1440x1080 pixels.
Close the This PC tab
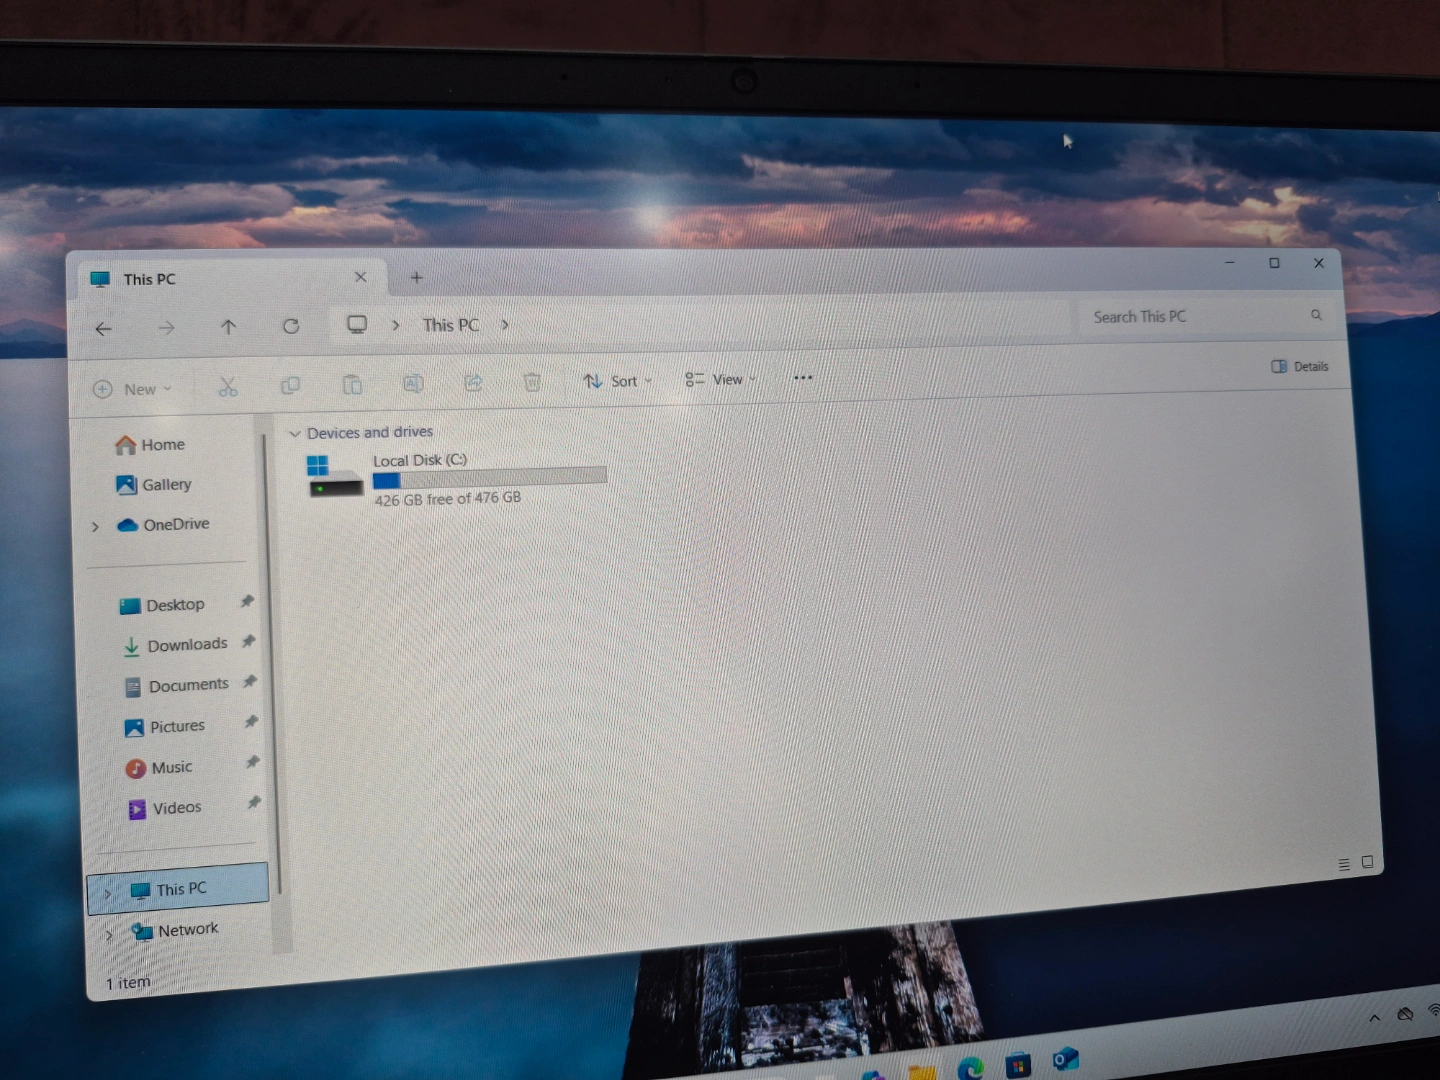click(x=361, y=277)
